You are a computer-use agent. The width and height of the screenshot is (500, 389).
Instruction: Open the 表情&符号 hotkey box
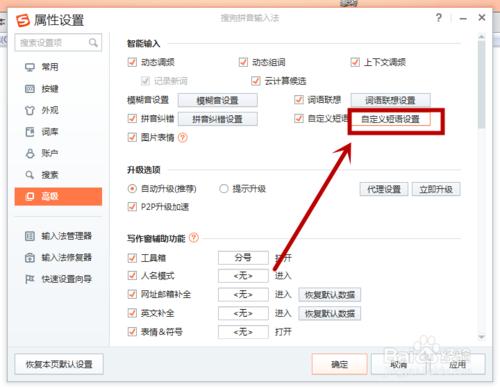point(243,332)
